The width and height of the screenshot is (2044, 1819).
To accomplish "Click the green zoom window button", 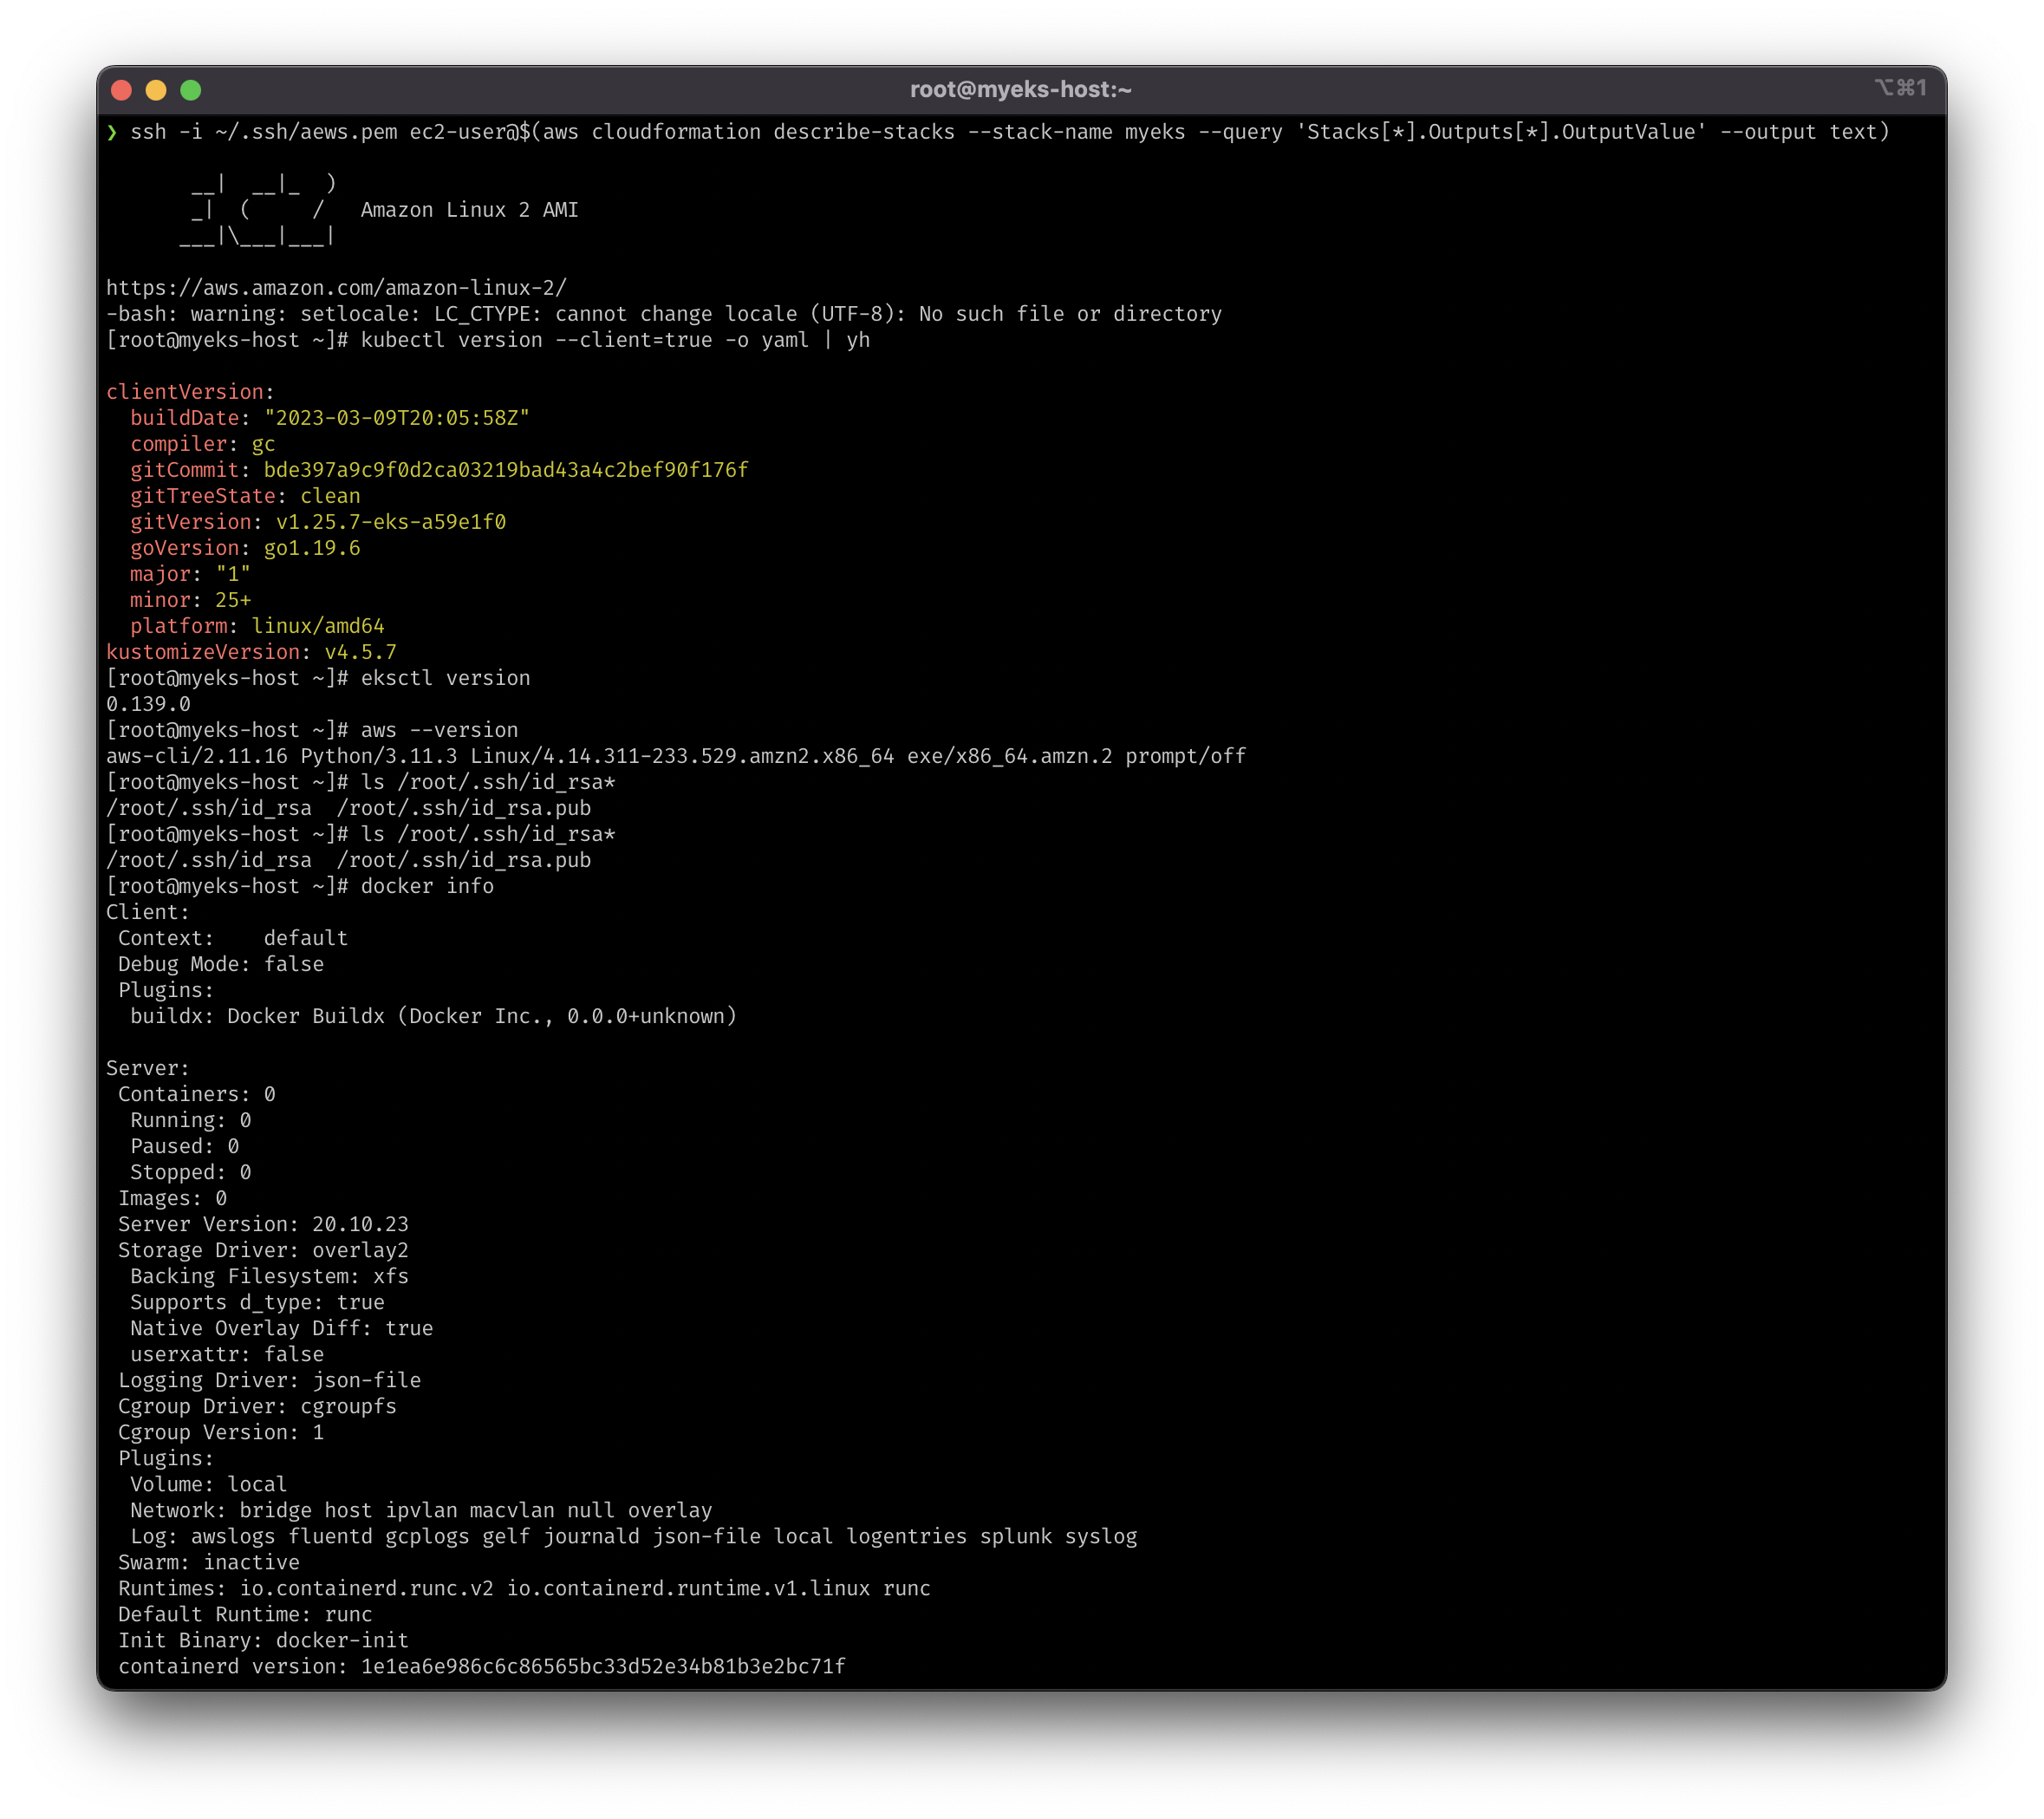I will click(x=191, y=90).
